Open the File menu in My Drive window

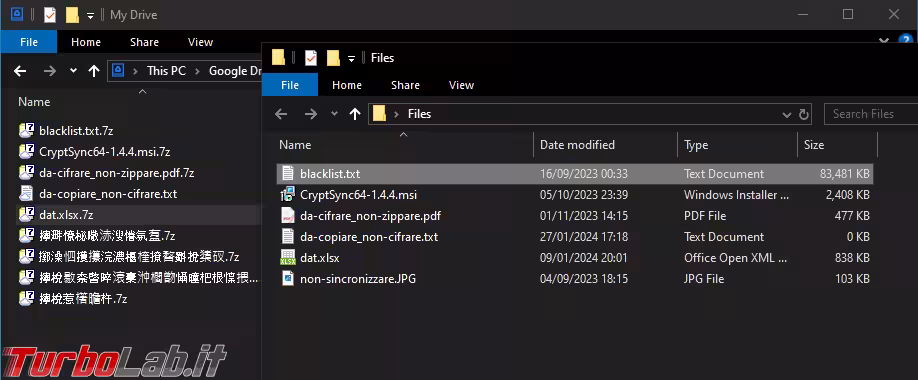click(29, 42)
